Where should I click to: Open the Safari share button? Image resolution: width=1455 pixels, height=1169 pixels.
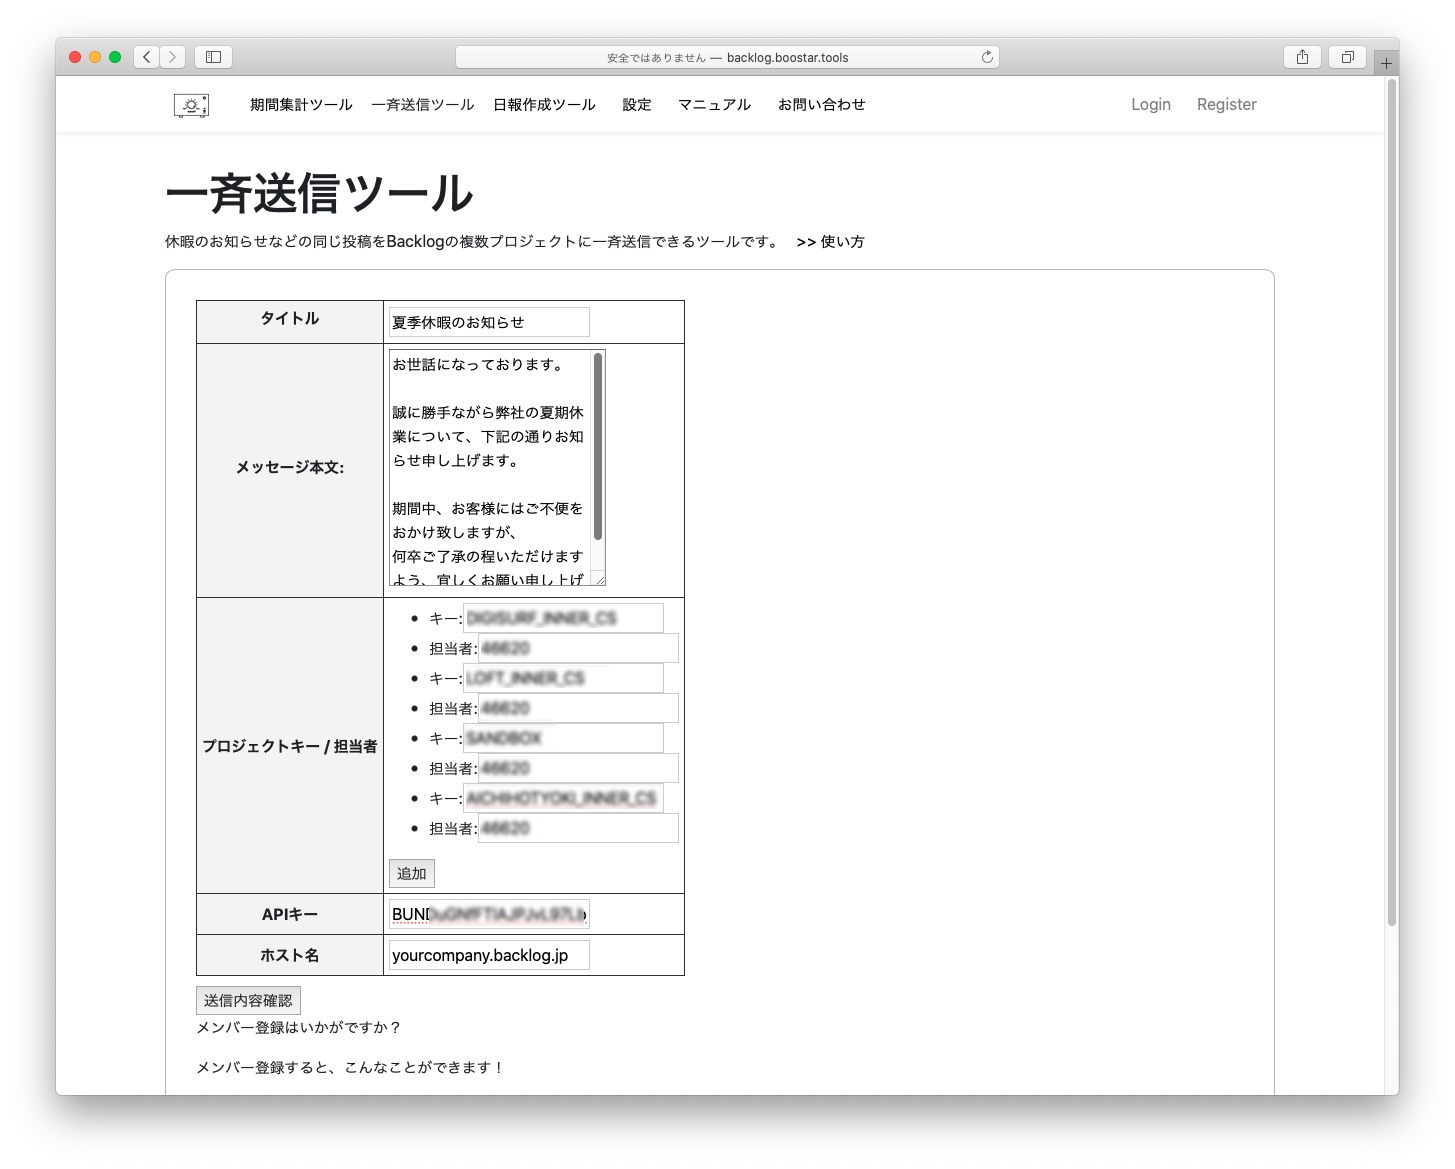[x=1302, y=57]
